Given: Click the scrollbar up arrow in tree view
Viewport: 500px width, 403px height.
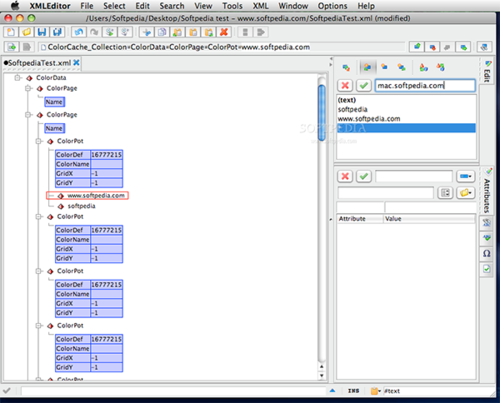Looking at the screenshot, I should (322, 367).
